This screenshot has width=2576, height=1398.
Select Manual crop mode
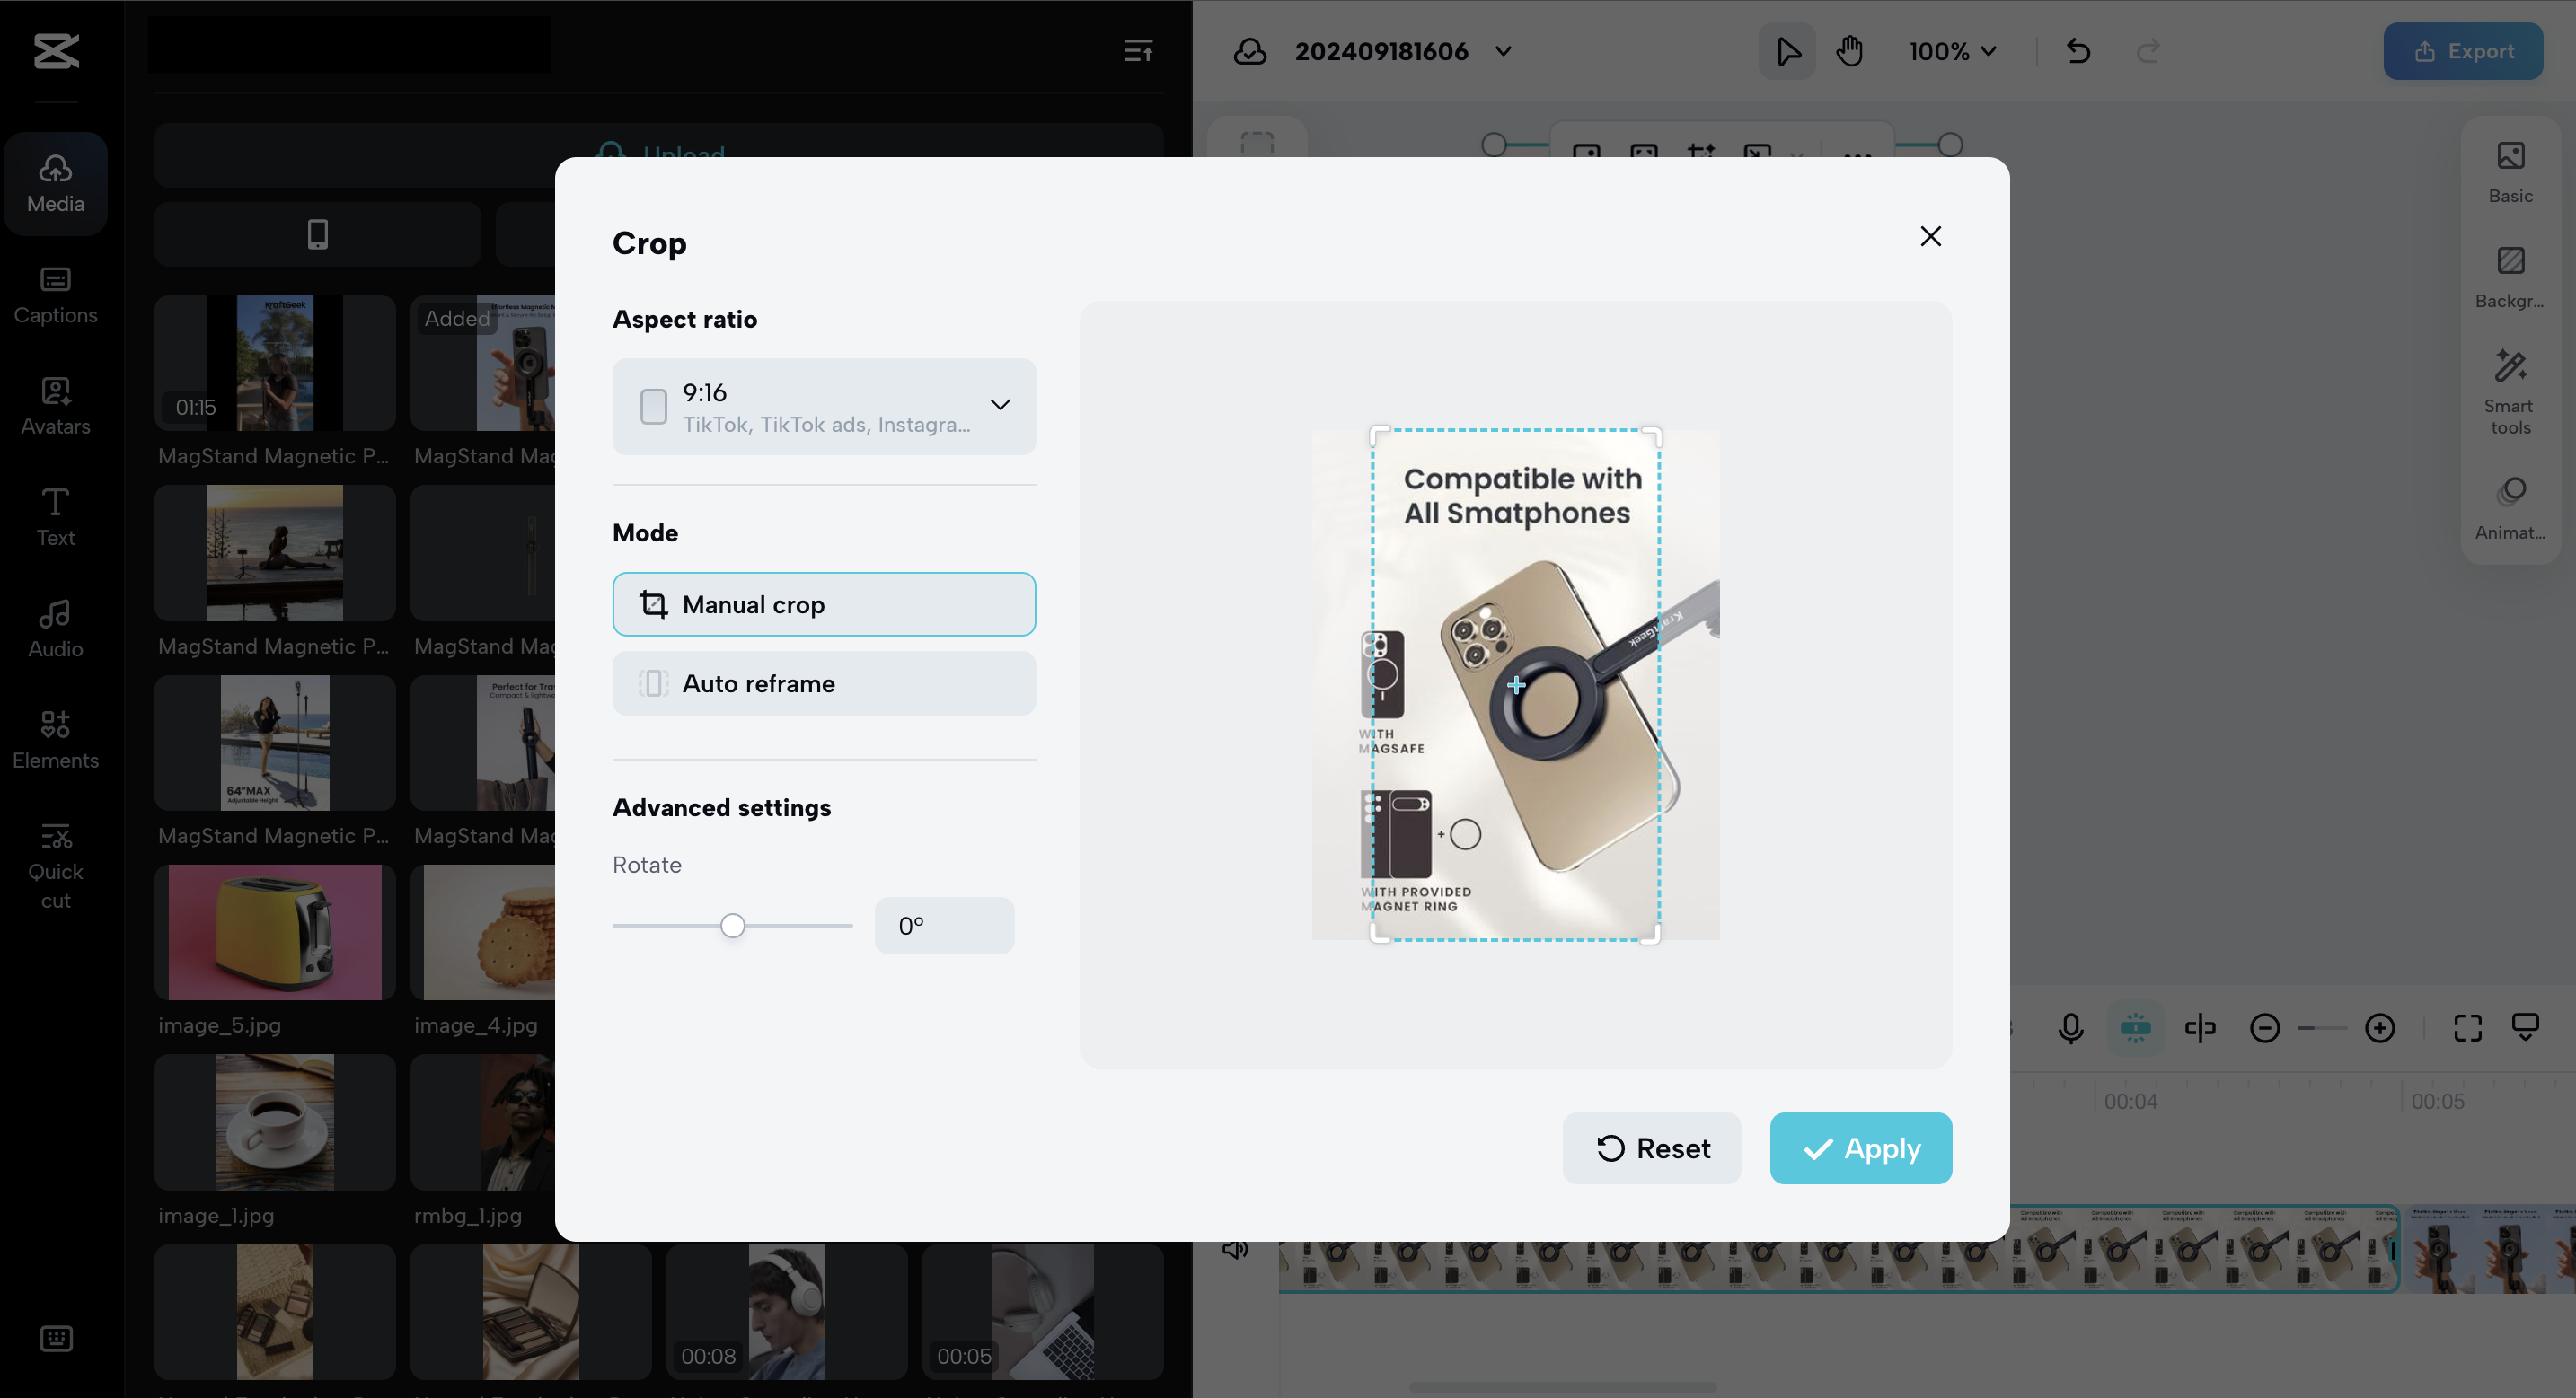823,604
